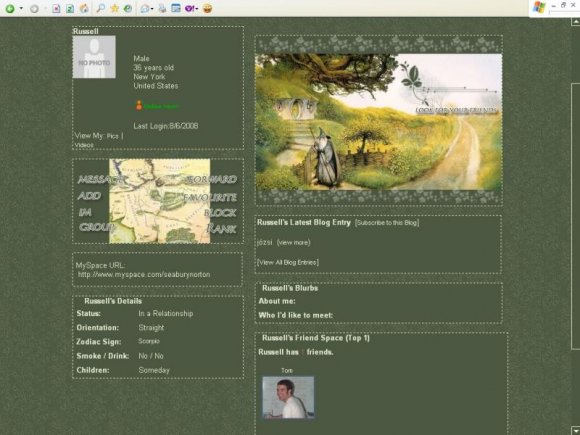Open Tom's friend photo thumbnail
This screenshot has height=435, width=580.
tap(288, 398)
